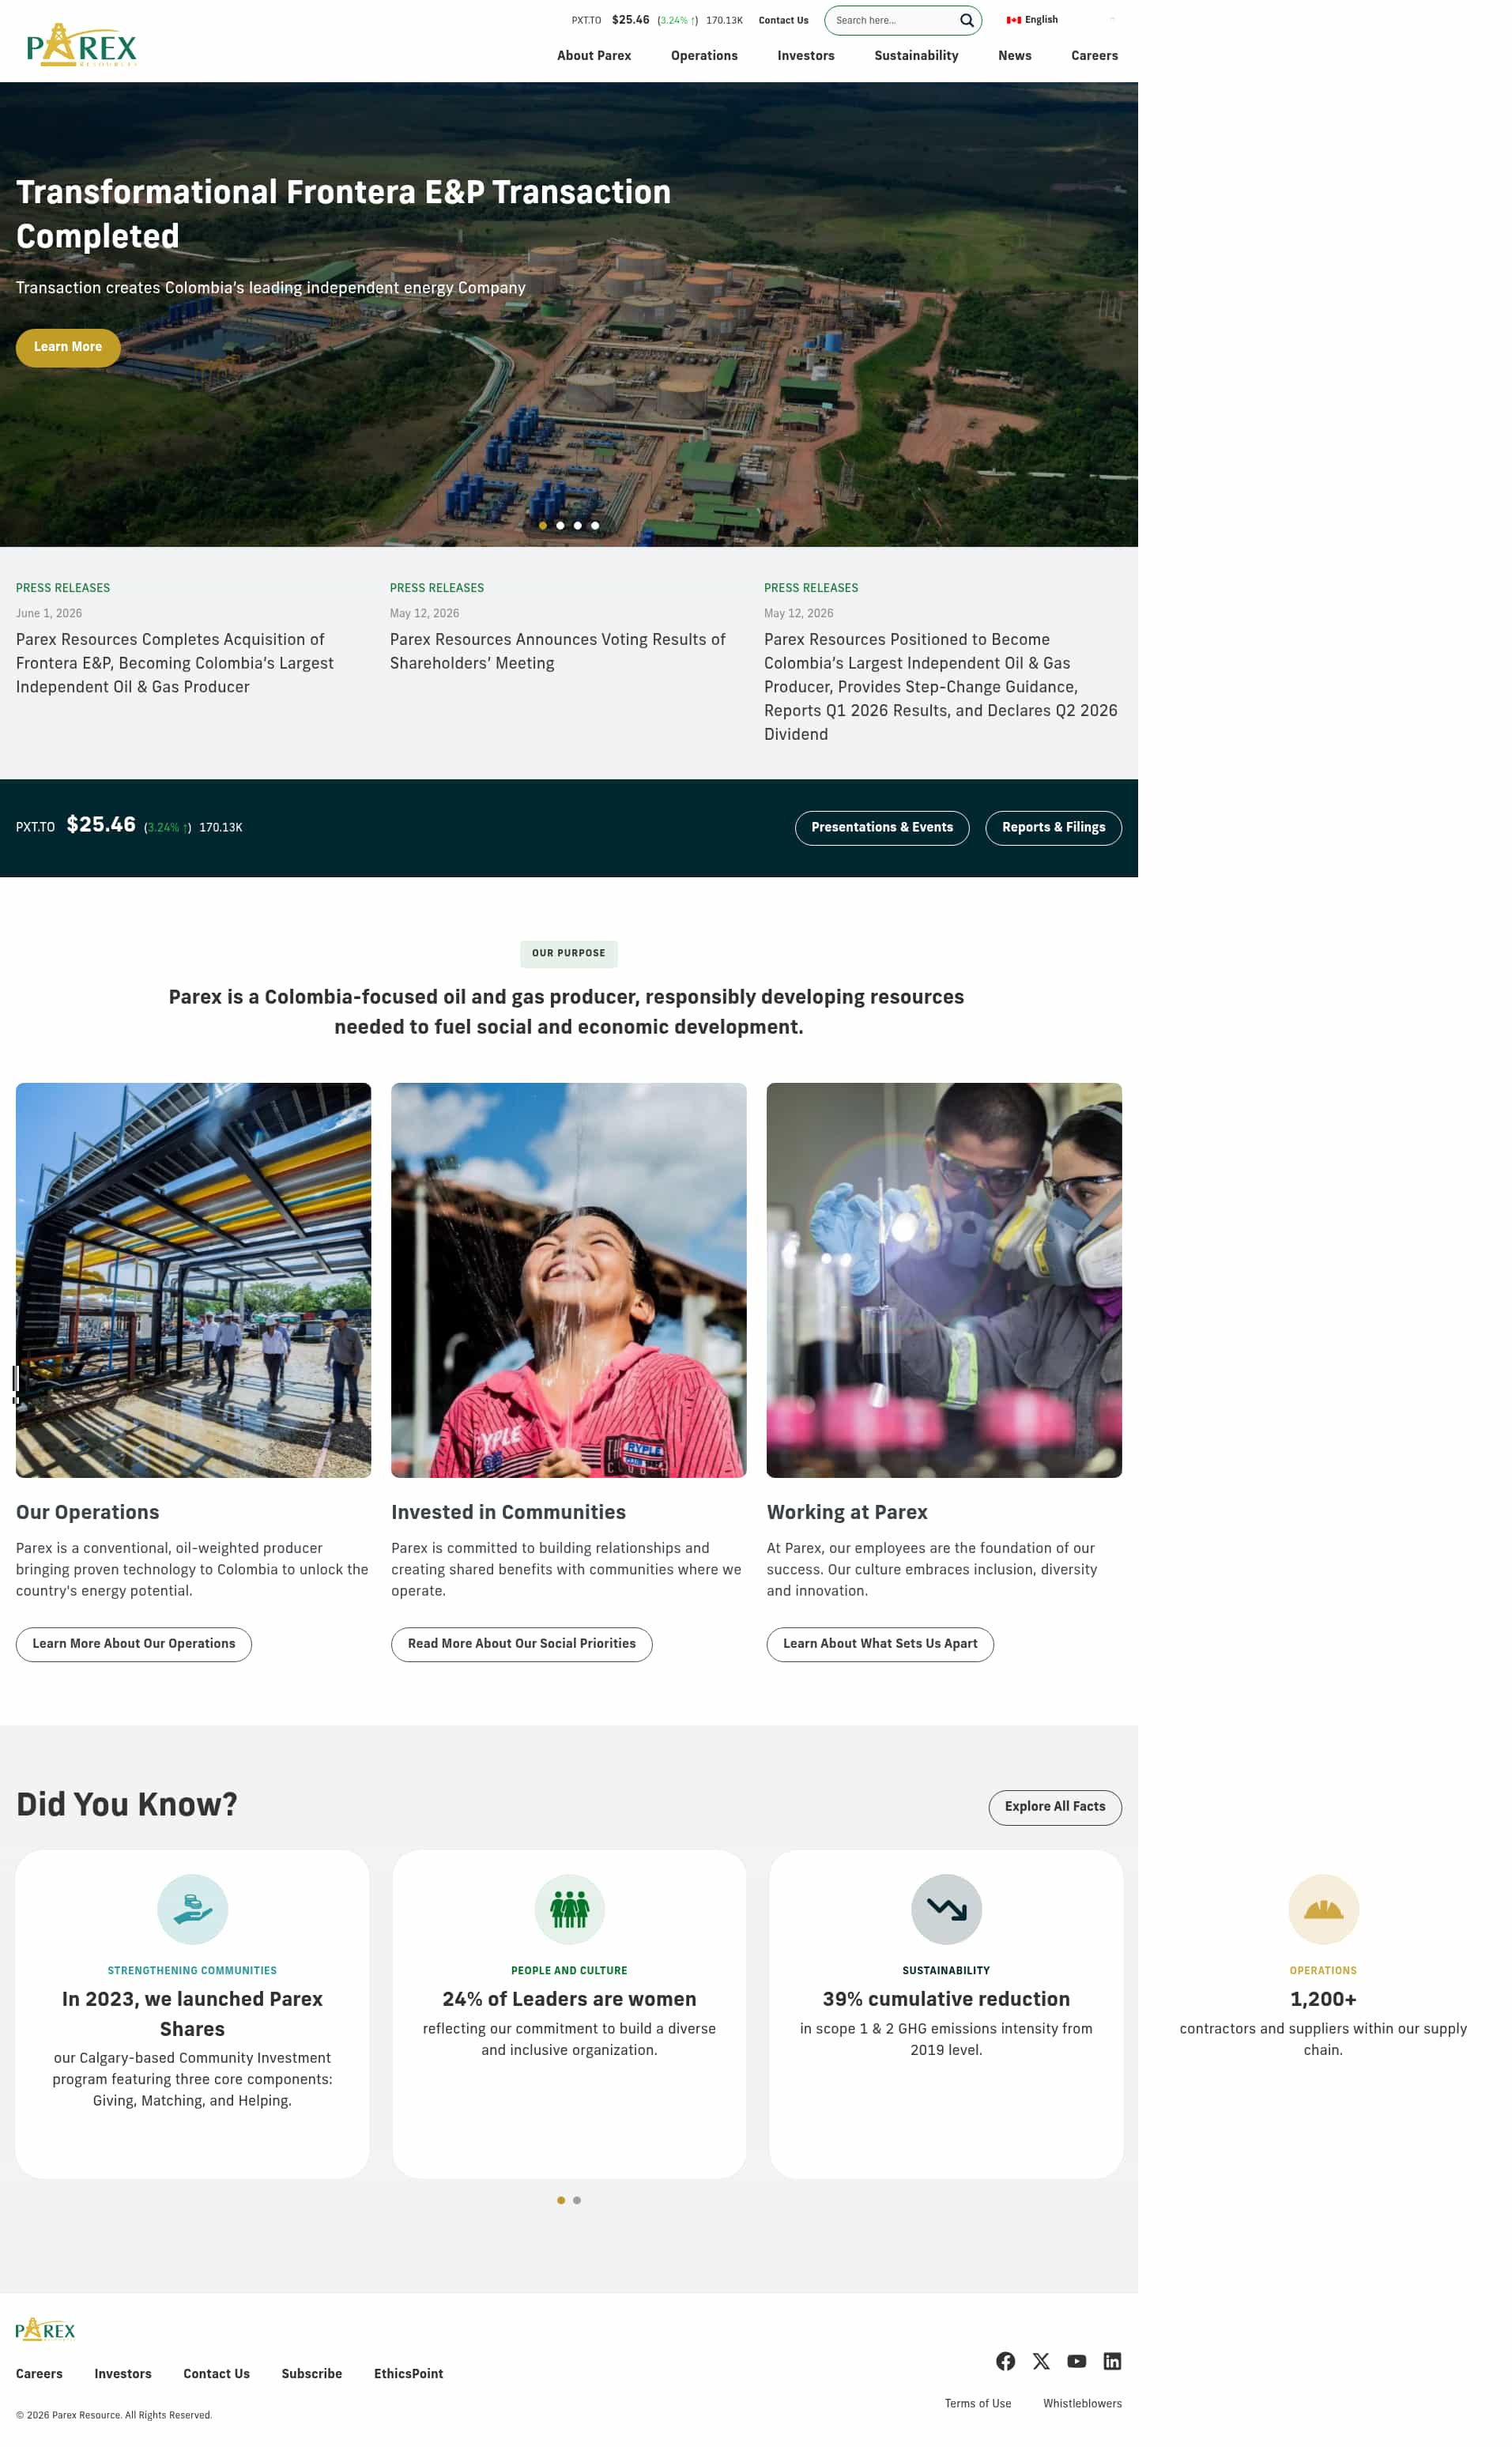The width and height of the screenshot is (1512, 2447).
Task: Select the fourth hero carousel dot
Action: [595, 525]
